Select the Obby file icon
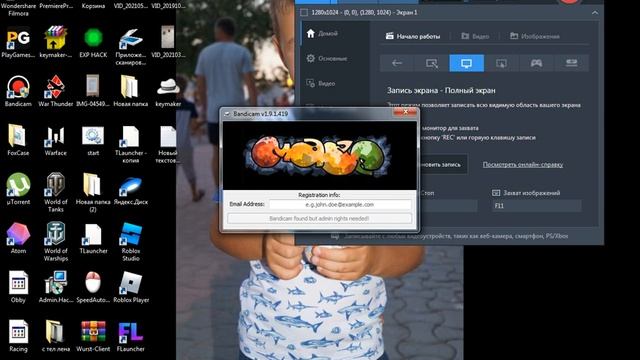640x360 pixels. coord(18,282)
